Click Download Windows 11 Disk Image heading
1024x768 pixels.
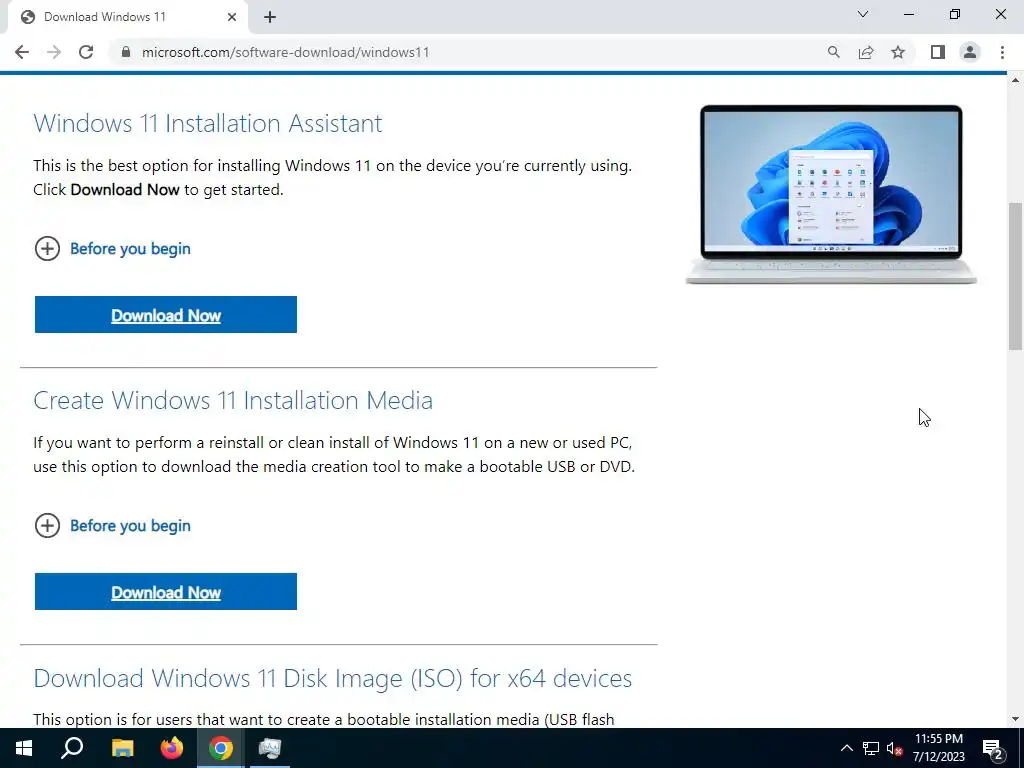click(332, 678)
